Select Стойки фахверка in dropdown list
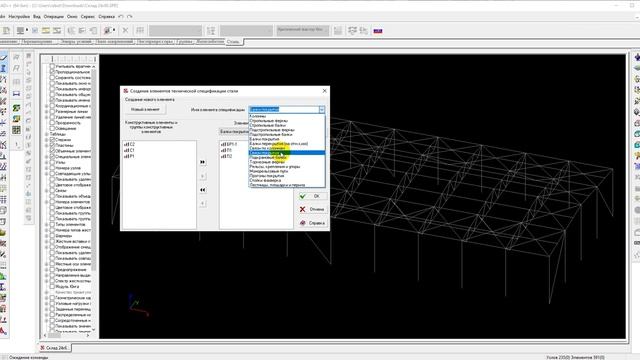This screenshot has height=360, width=640. (287, 180)
